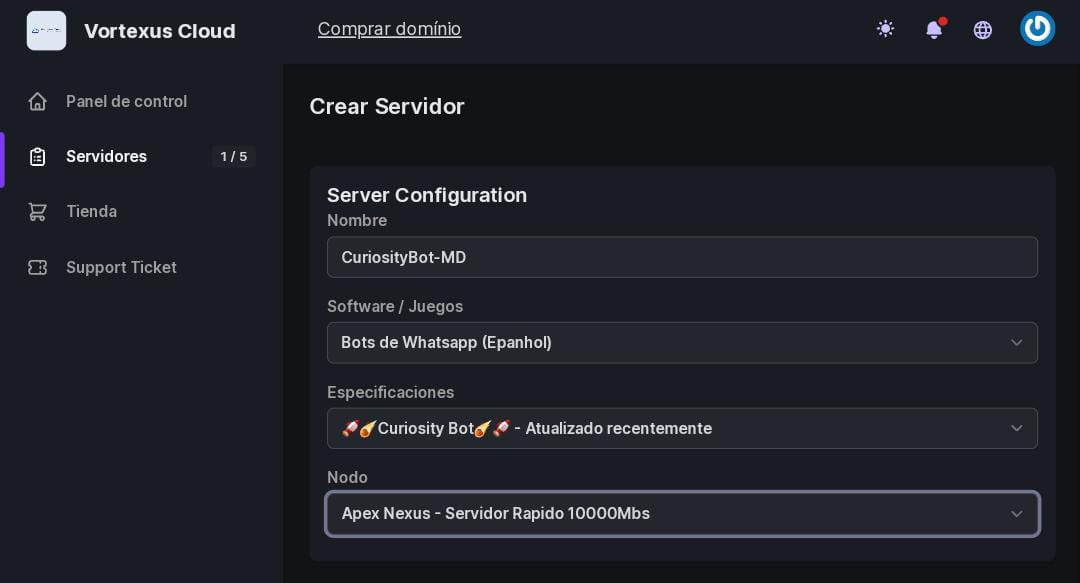1080x583 pixels.
Task: Click the Comprar domínio link
Action: click(x=389, y=29)
